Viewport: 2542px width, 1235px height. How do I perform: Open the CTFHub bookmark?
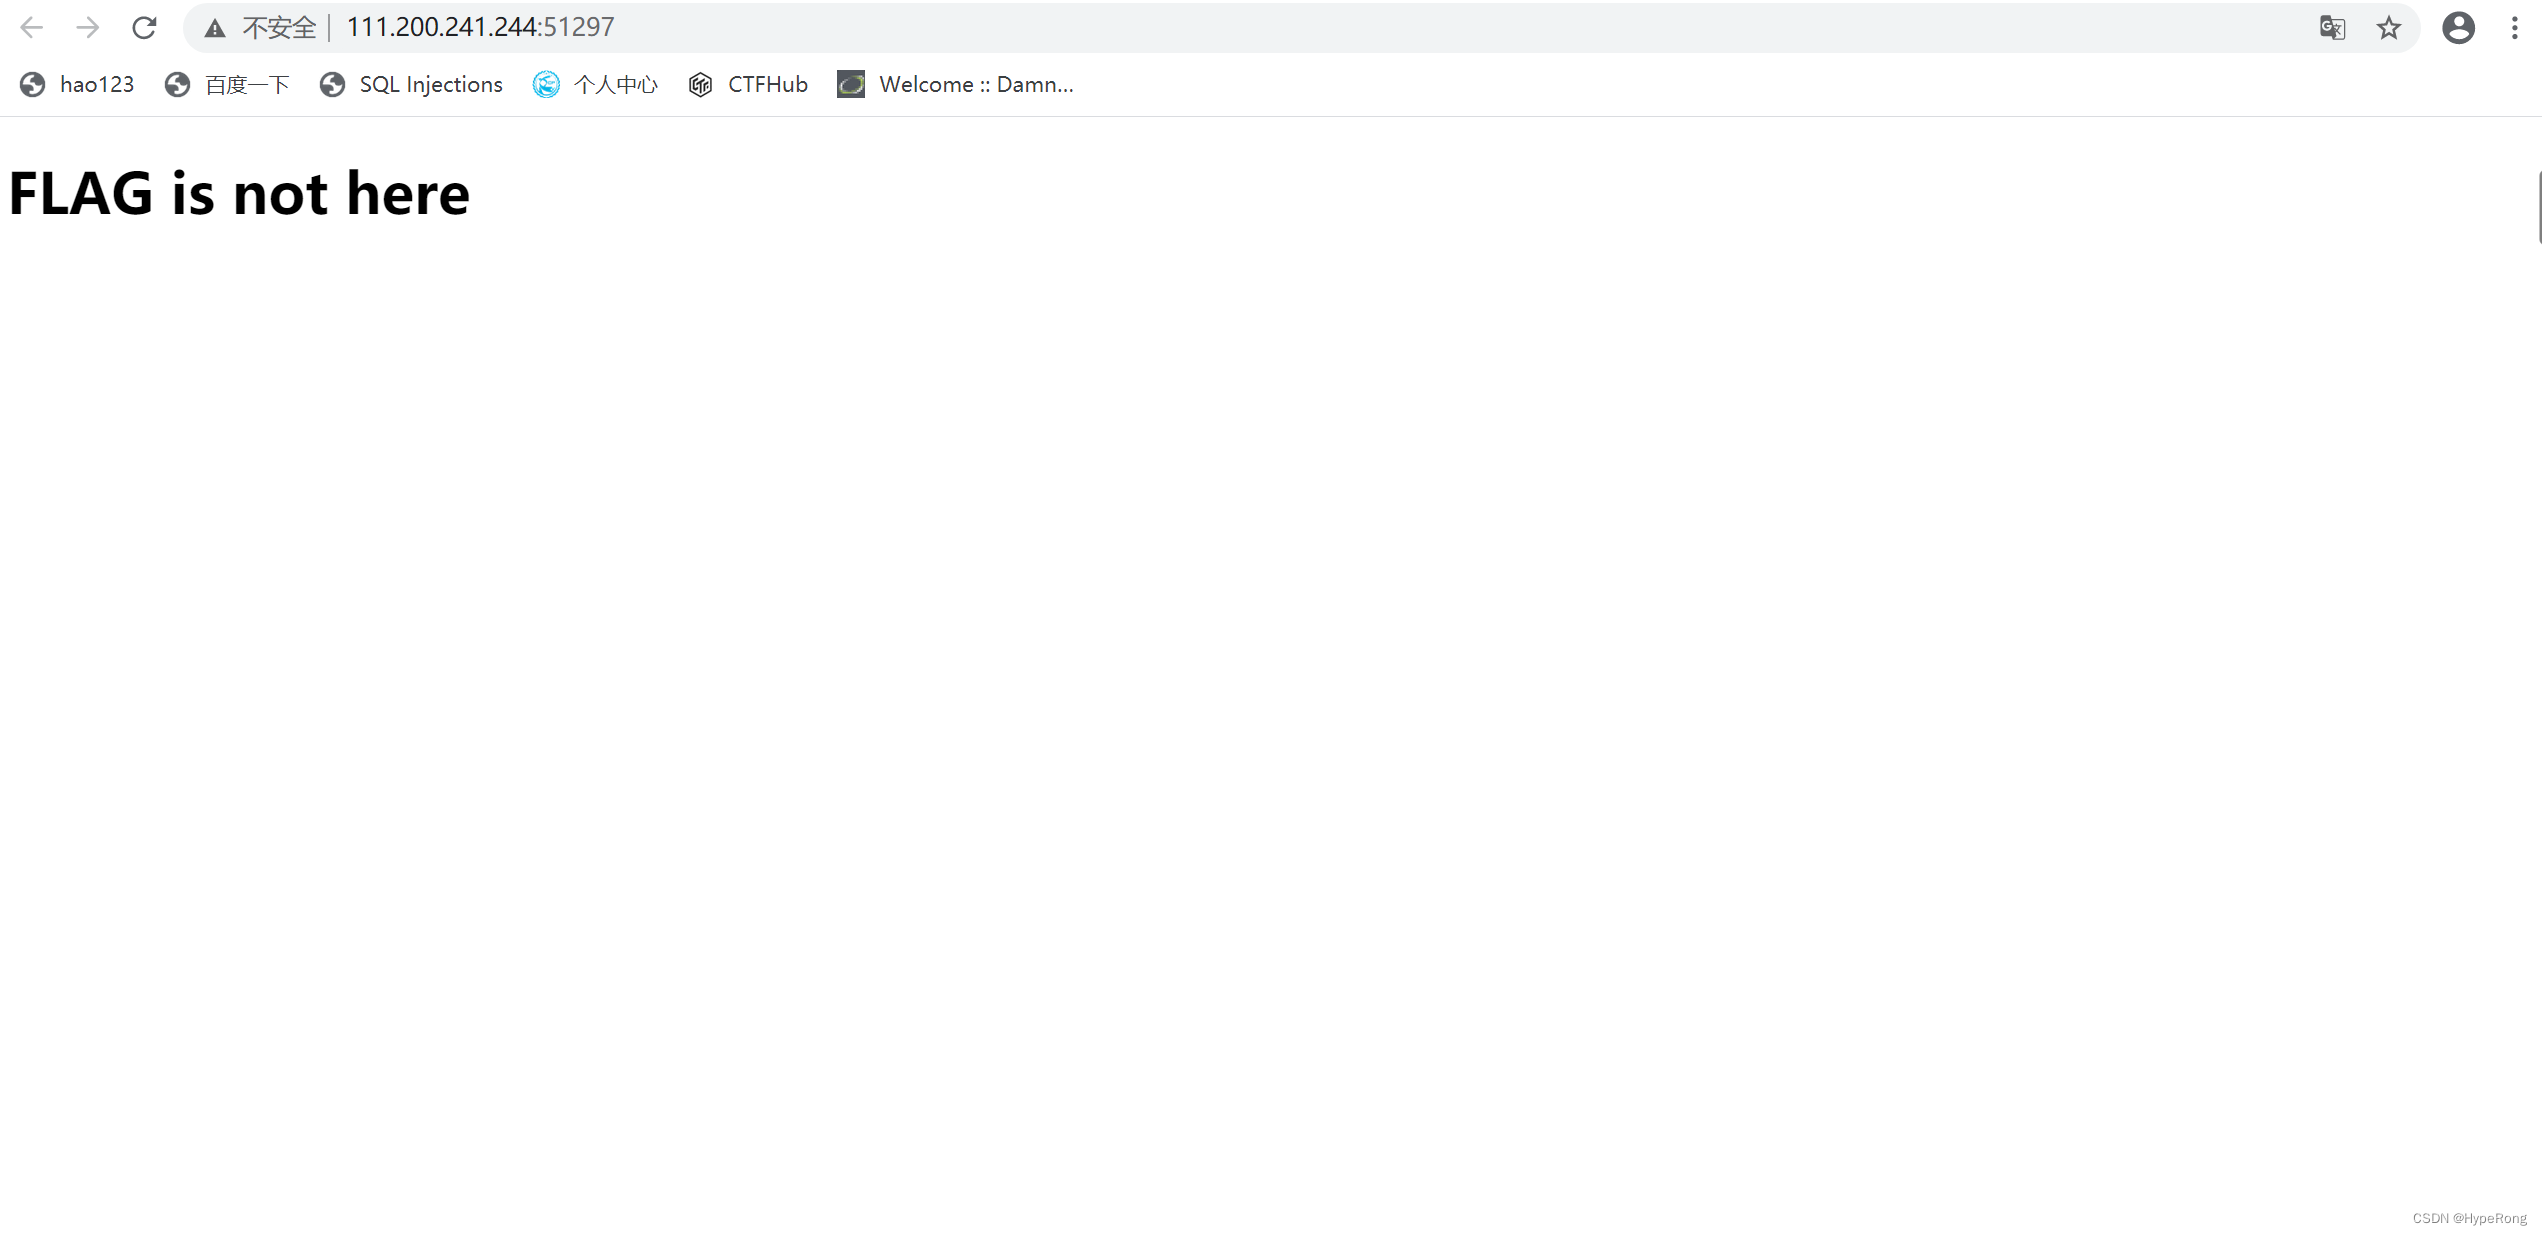[748, 85]
